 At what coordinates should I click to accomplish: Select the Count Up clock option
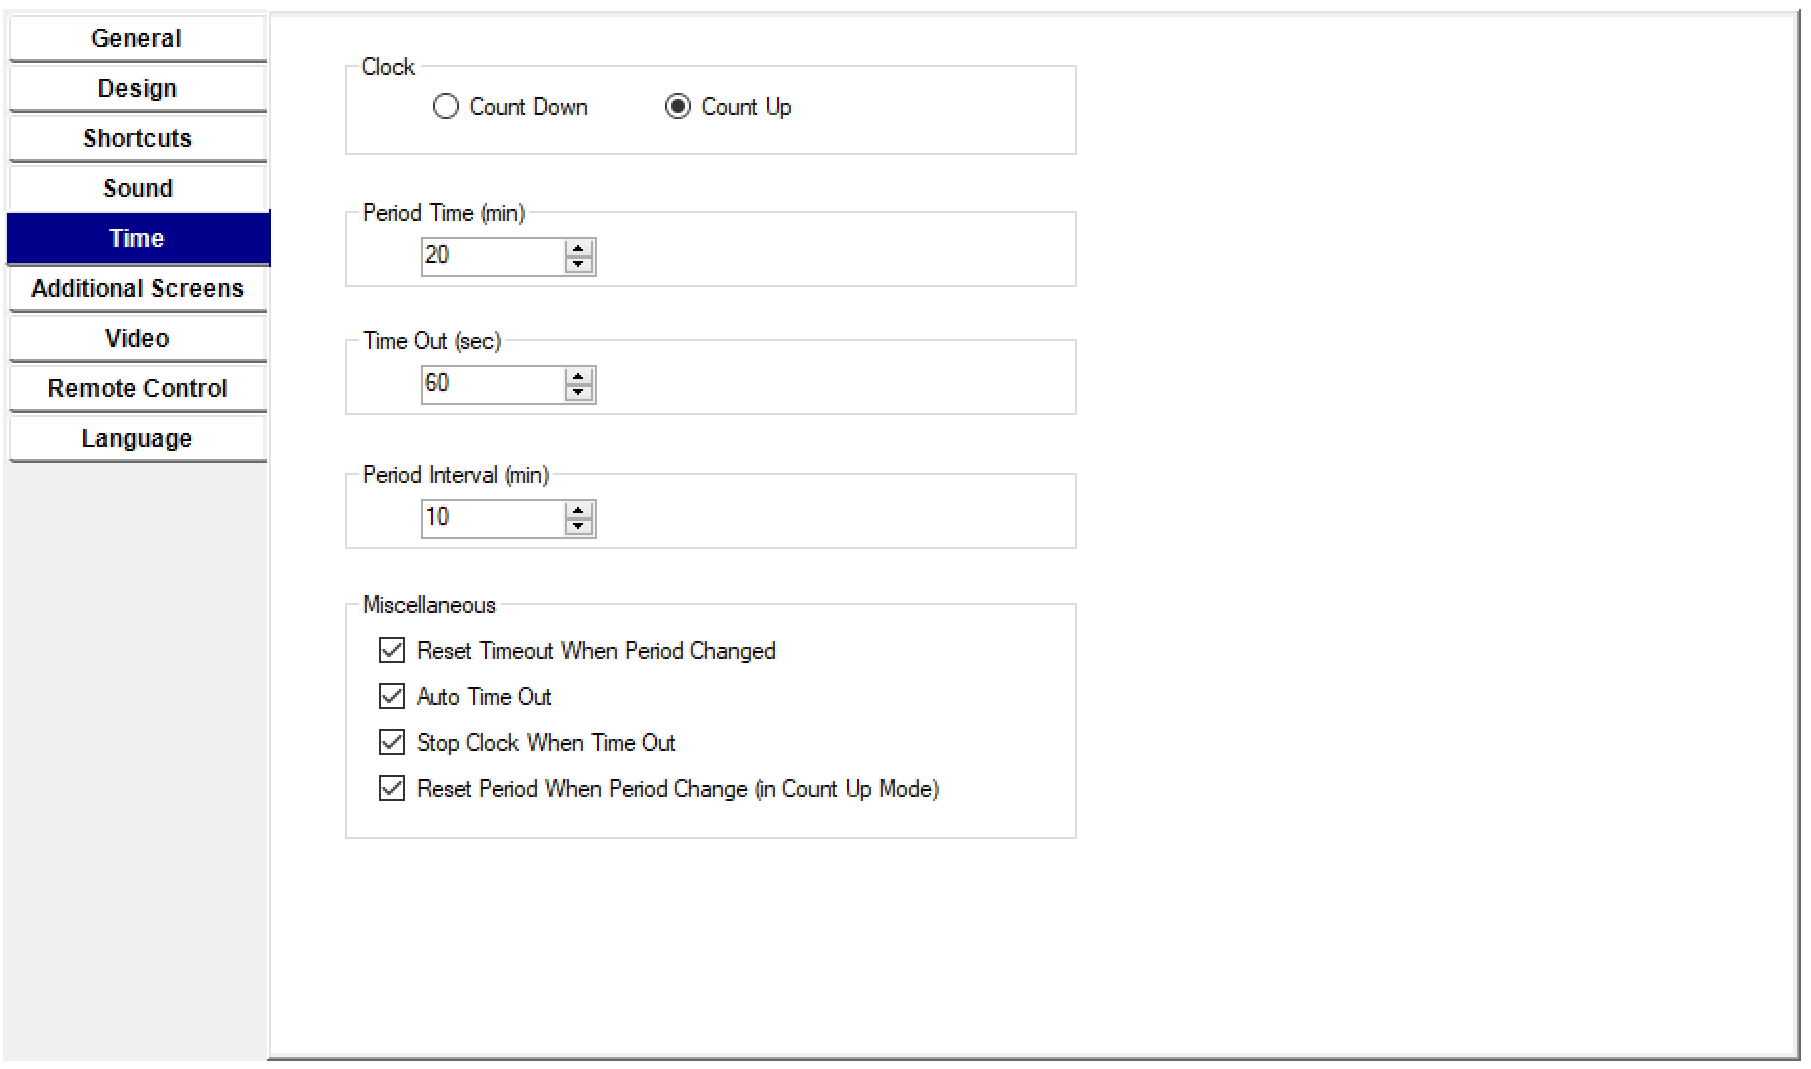click(x=678, y=107)
